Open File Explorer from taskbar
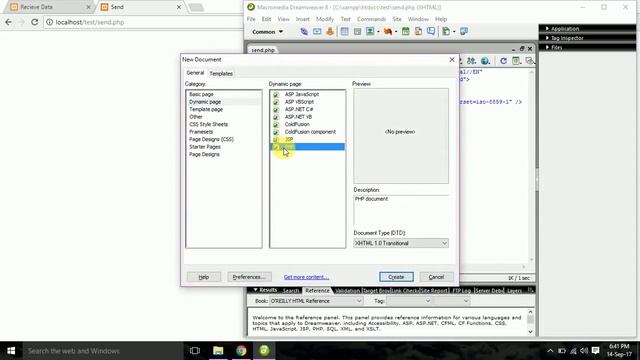The image size is (640, 360). coord(218,351)
